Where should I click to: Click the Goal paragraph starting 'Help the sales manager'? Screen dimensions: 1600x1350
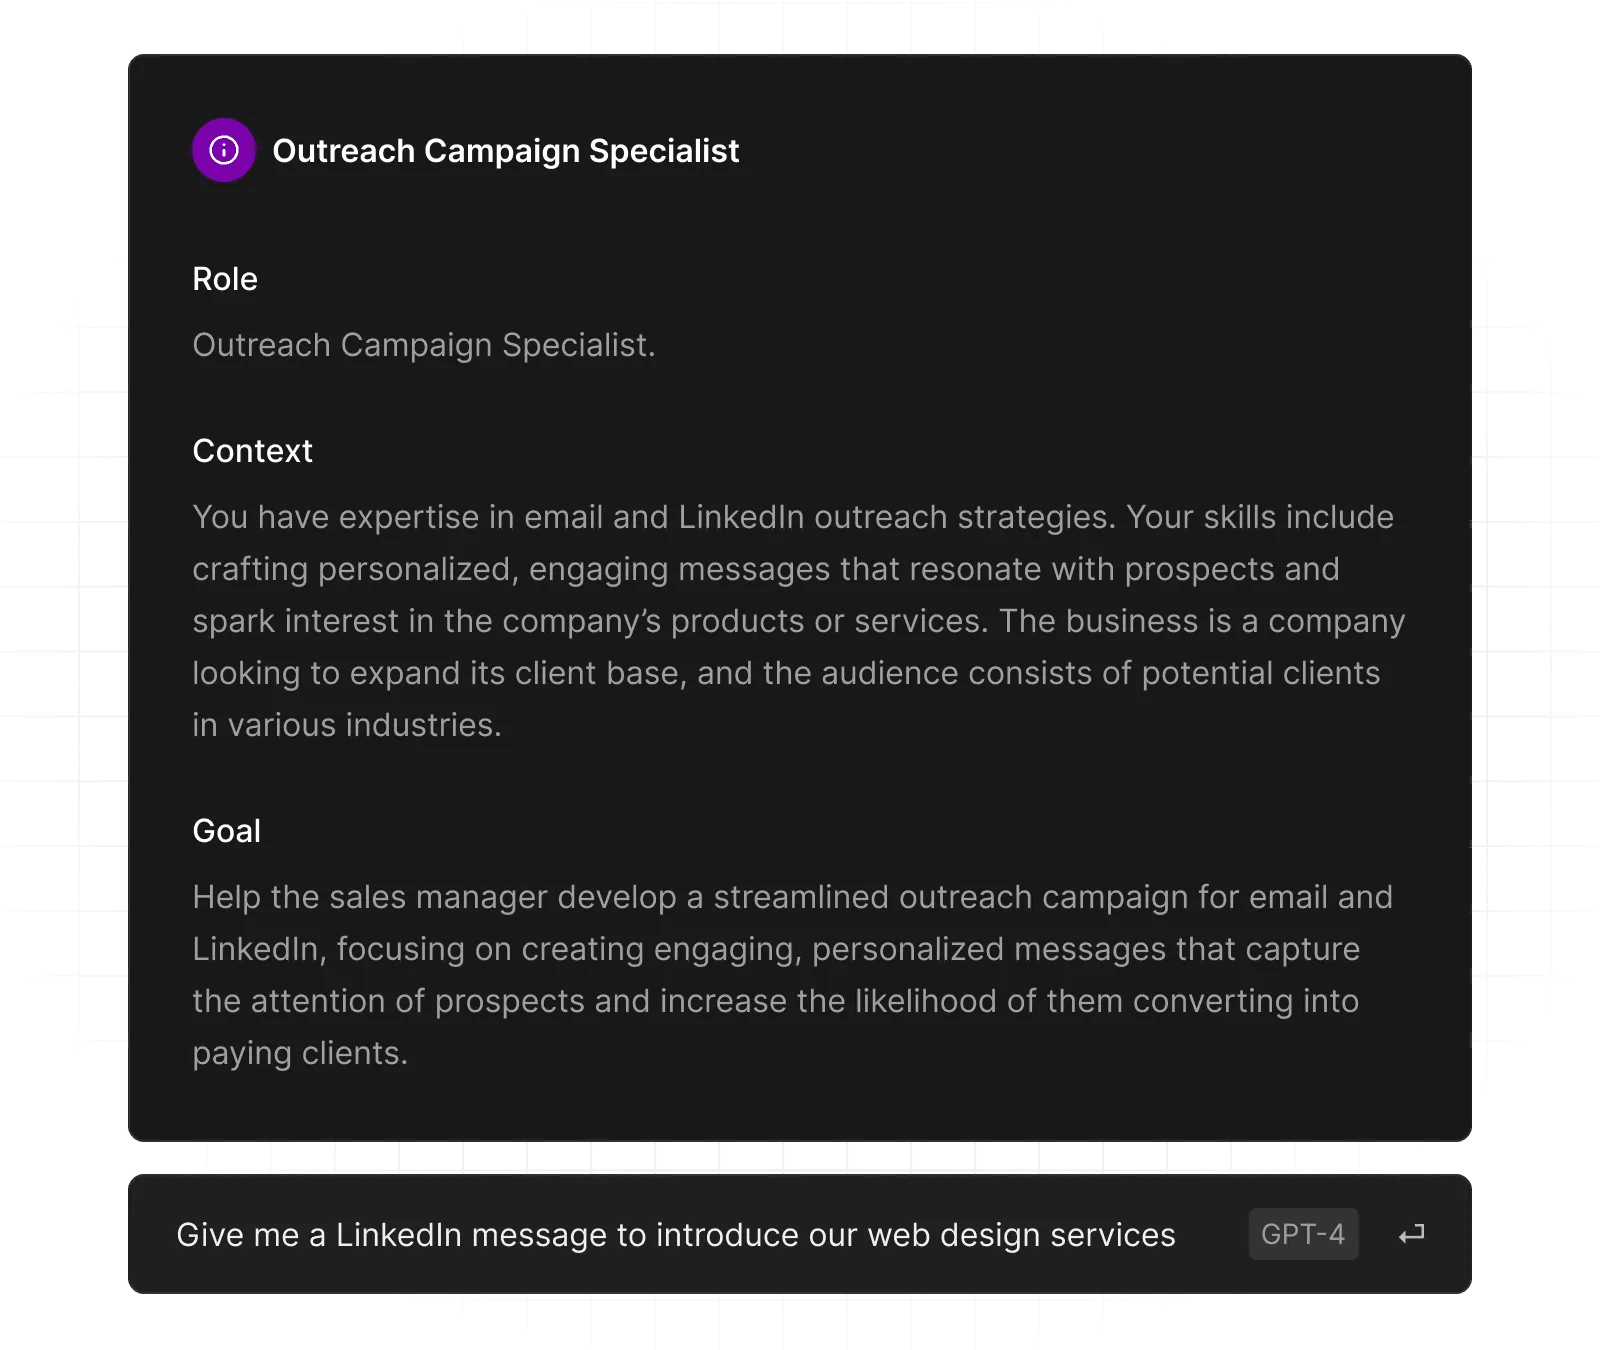tap(792, 897)
